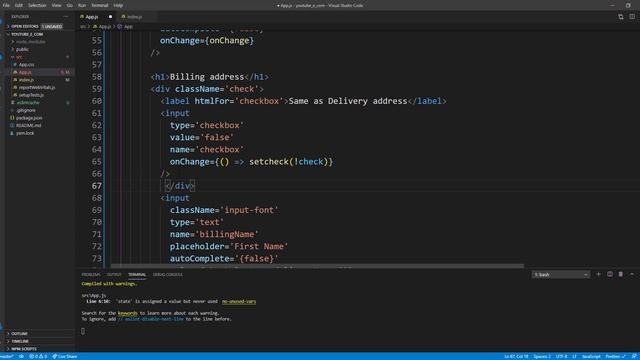The width and height of the screenshot is (640, 360).
Task: Select the Terminal panel tab
Action: 137,275
